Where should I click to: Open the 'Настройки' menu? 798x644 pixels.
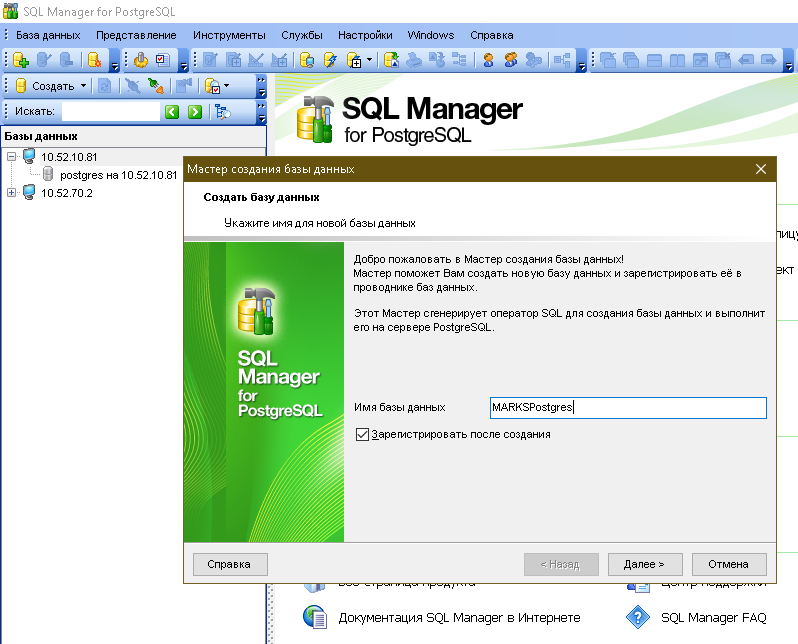365,35
